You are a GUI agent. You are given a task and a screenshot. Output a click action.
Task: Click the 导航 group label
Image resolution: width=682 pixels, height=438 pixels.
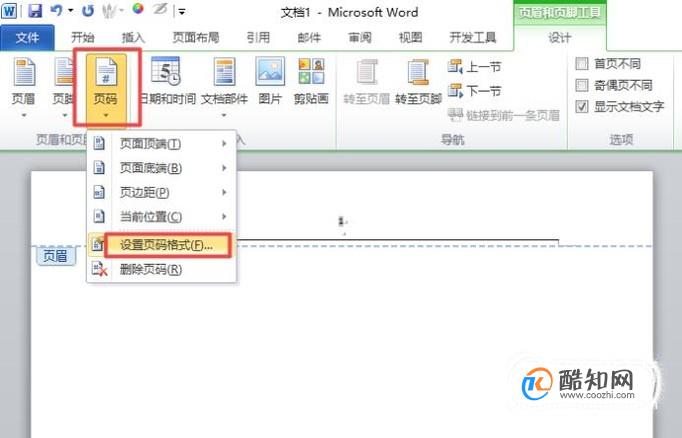point(452,140)
